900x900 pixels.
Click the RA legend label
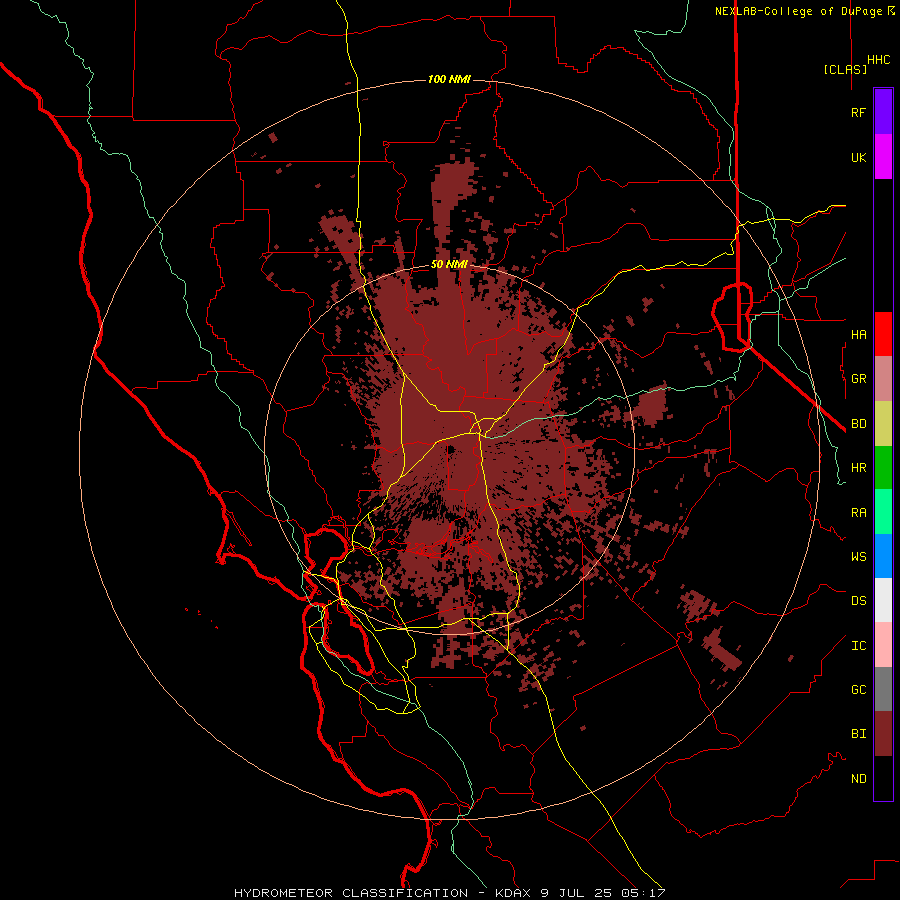pos(859,513)
